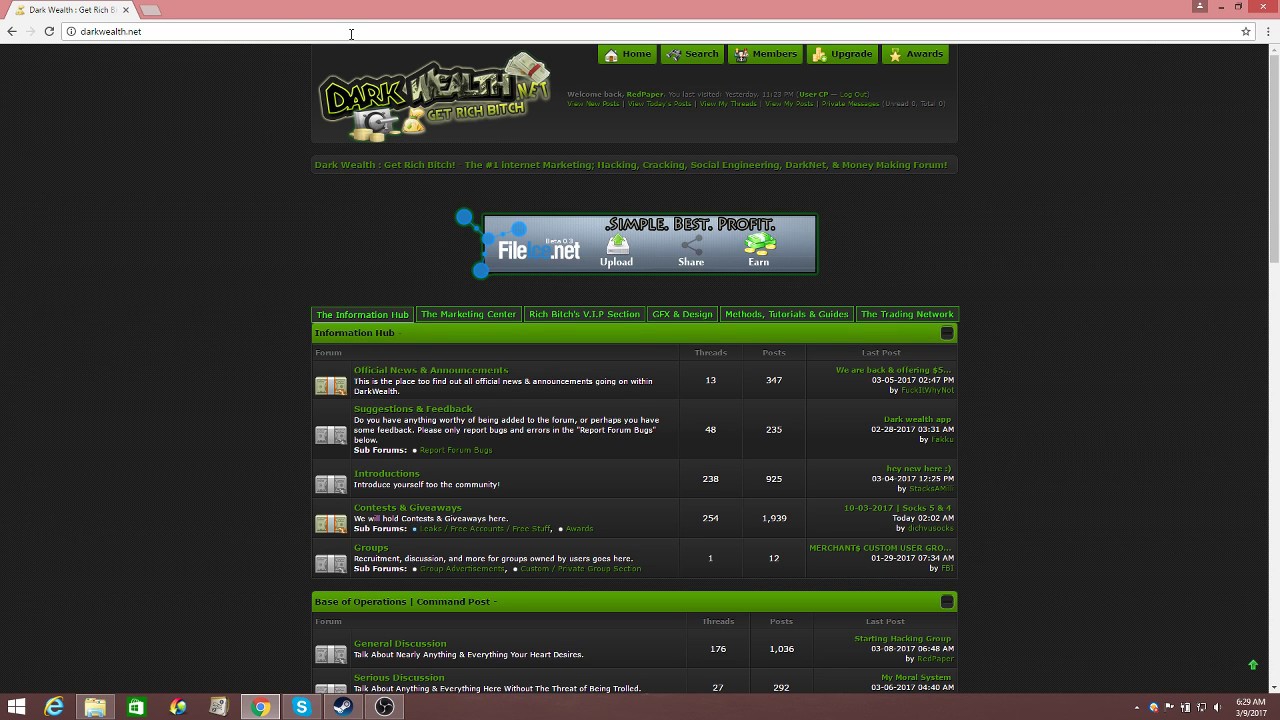Switch to The Marketing Center tab
The image size is (1280, 720).
tap(468, 314)
